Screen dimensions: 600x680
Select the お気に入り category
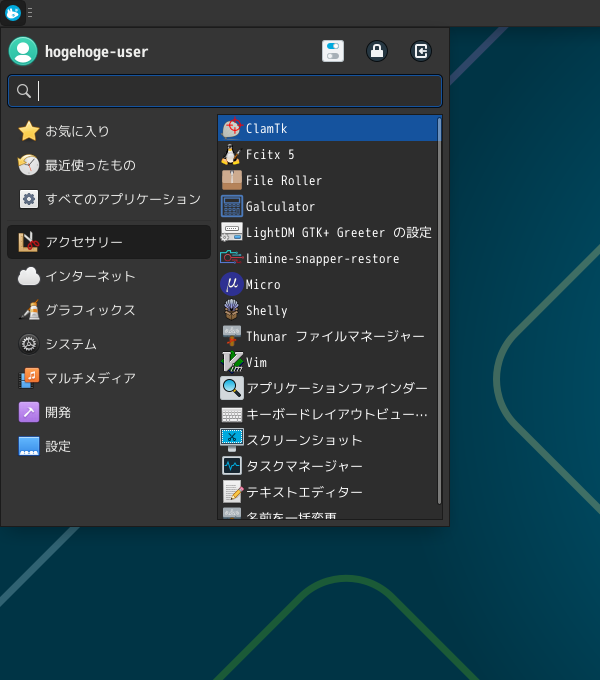pos(77,131)
